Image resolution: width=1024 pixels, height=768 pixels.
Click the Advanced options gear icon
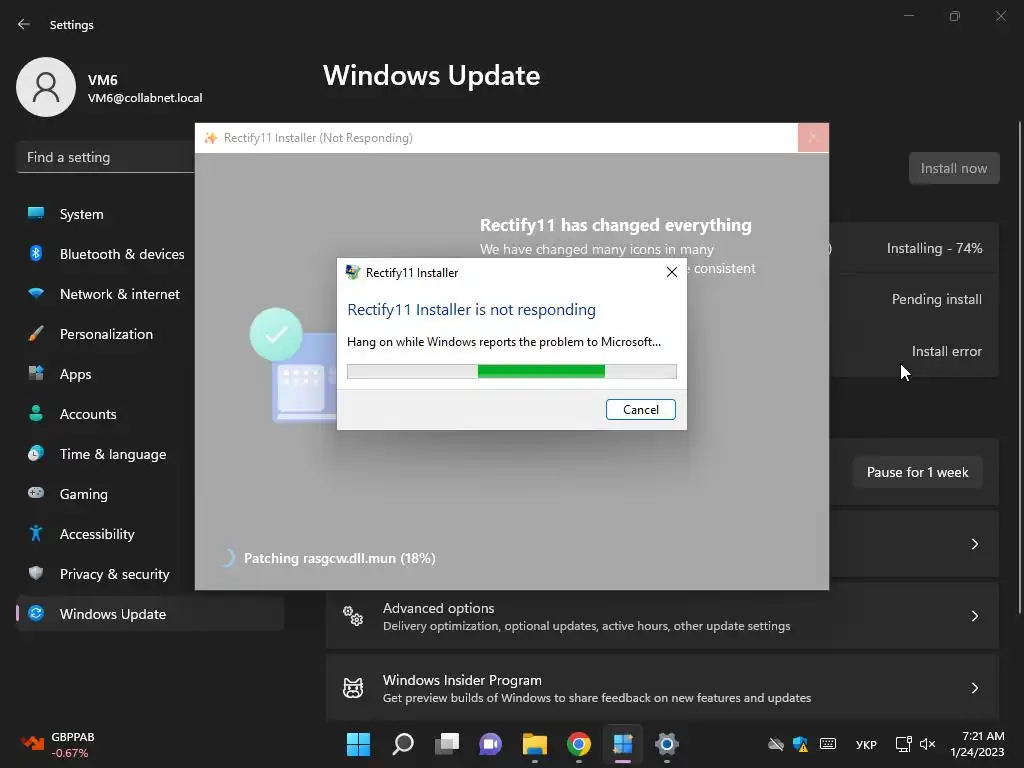[353, 616]
